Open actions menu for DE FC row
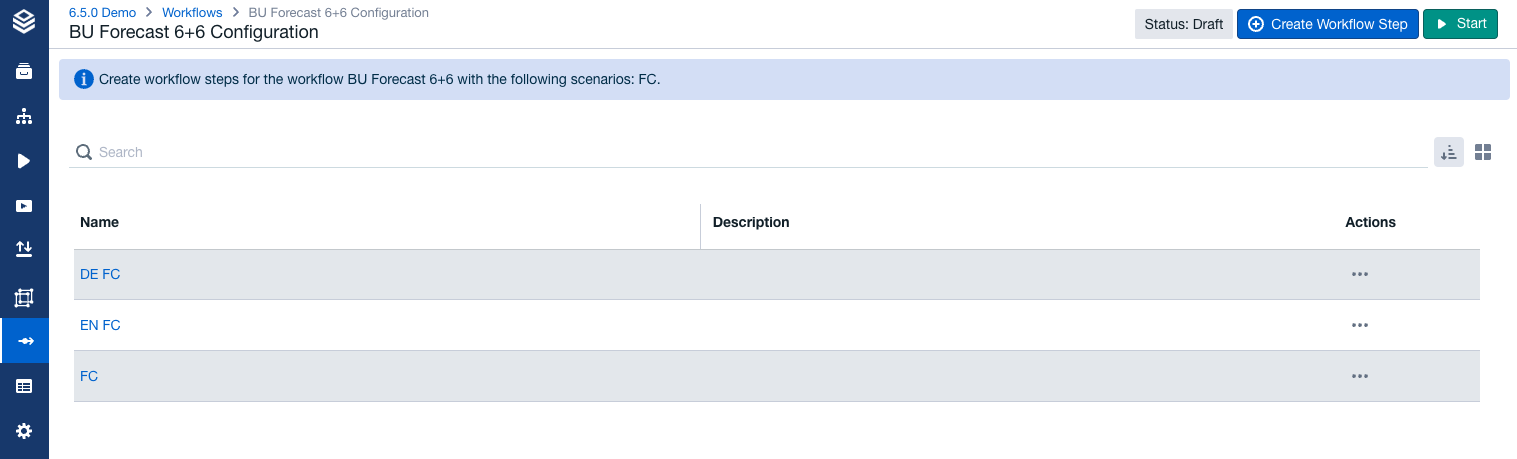This screenshot has height=459, width=1517. 1359,274
